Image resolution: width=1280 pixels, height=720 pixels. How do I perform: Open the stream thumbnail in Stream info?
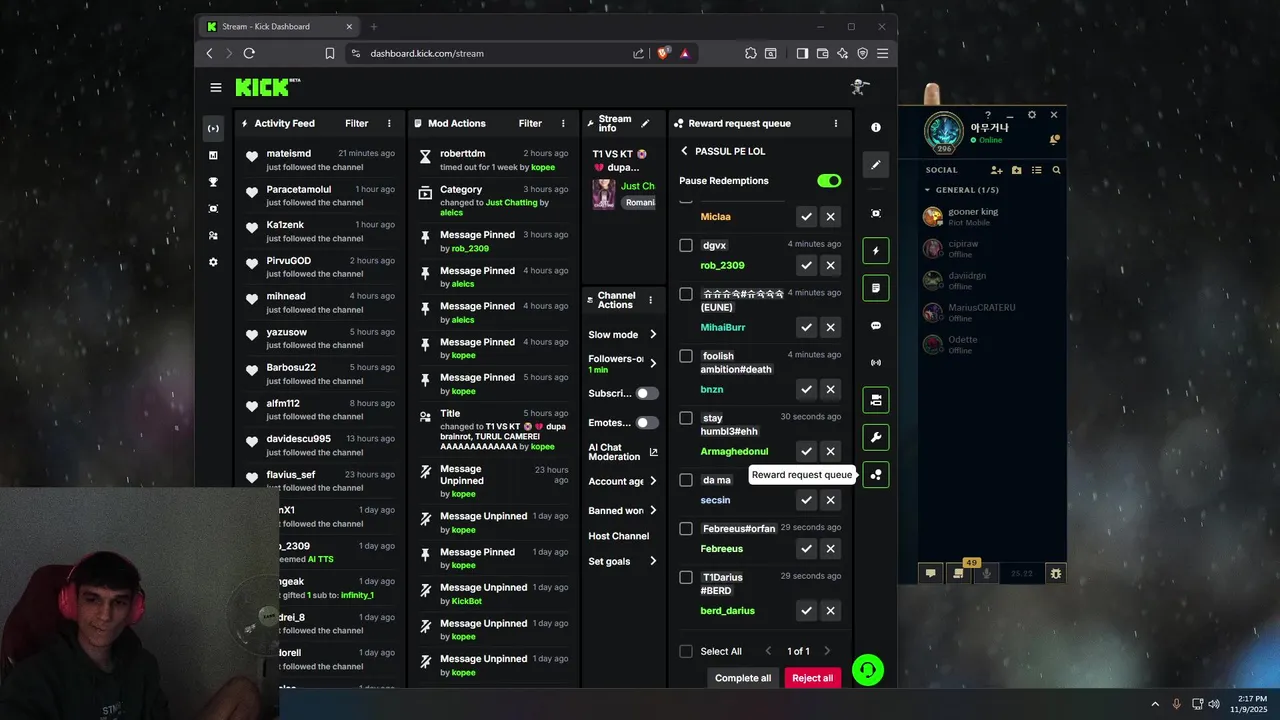[604, 194]
